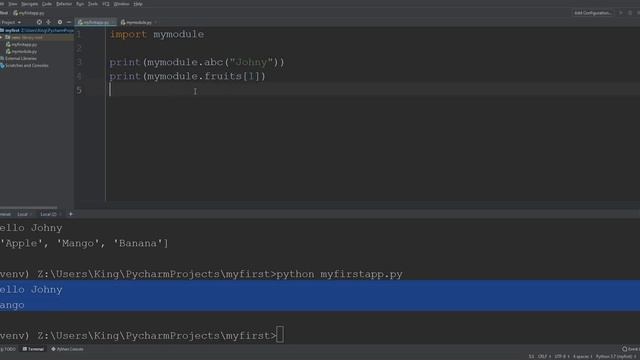Click the venv folder icon in project tree
This screenshot has width=640, height=360.
pyautogui.click(x=8, y=37)
